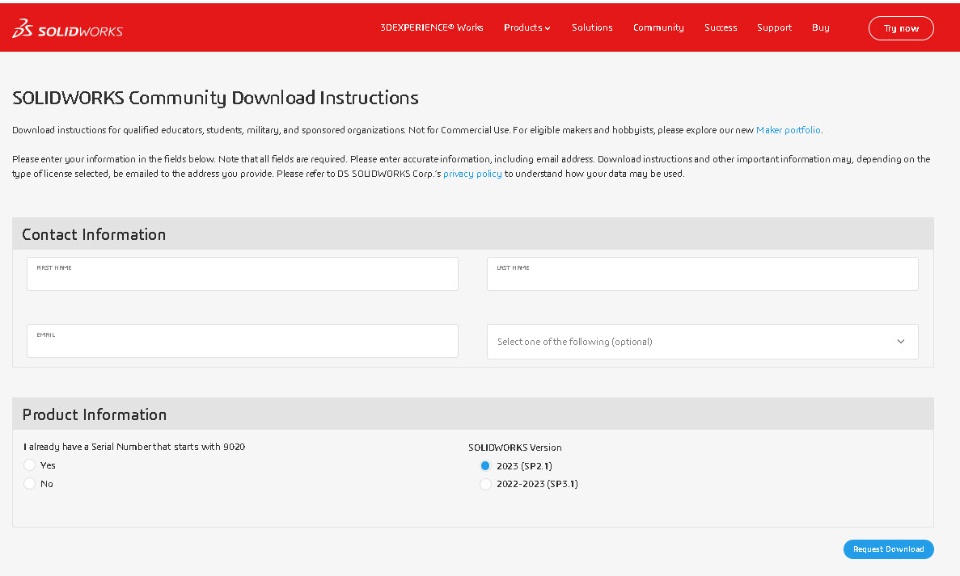Go to the Community page
The height and width of the screenshot is (576, 960).
[x=658, y=28]
